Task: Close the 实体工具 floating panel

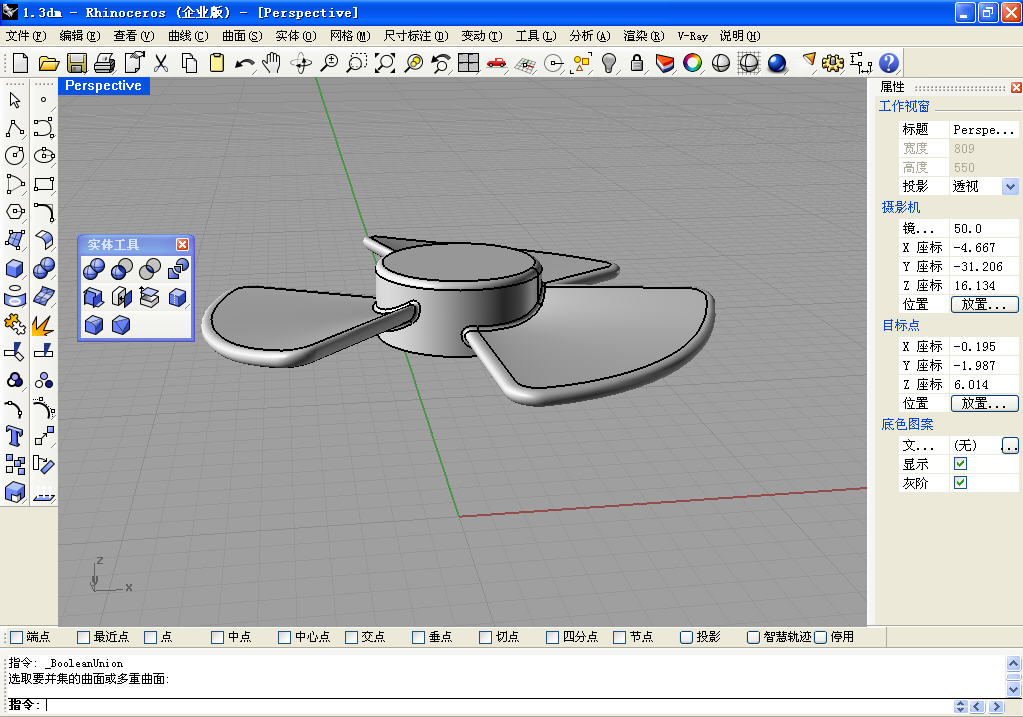Action: click(x=183, y=244)
